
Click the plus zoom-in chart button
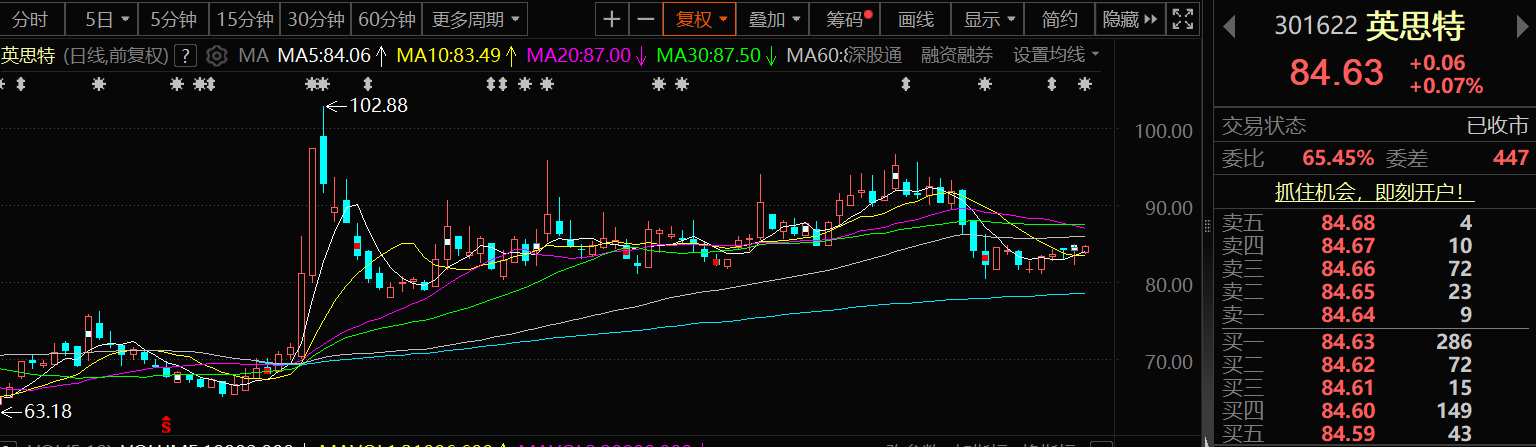click(x=612, y=19)
